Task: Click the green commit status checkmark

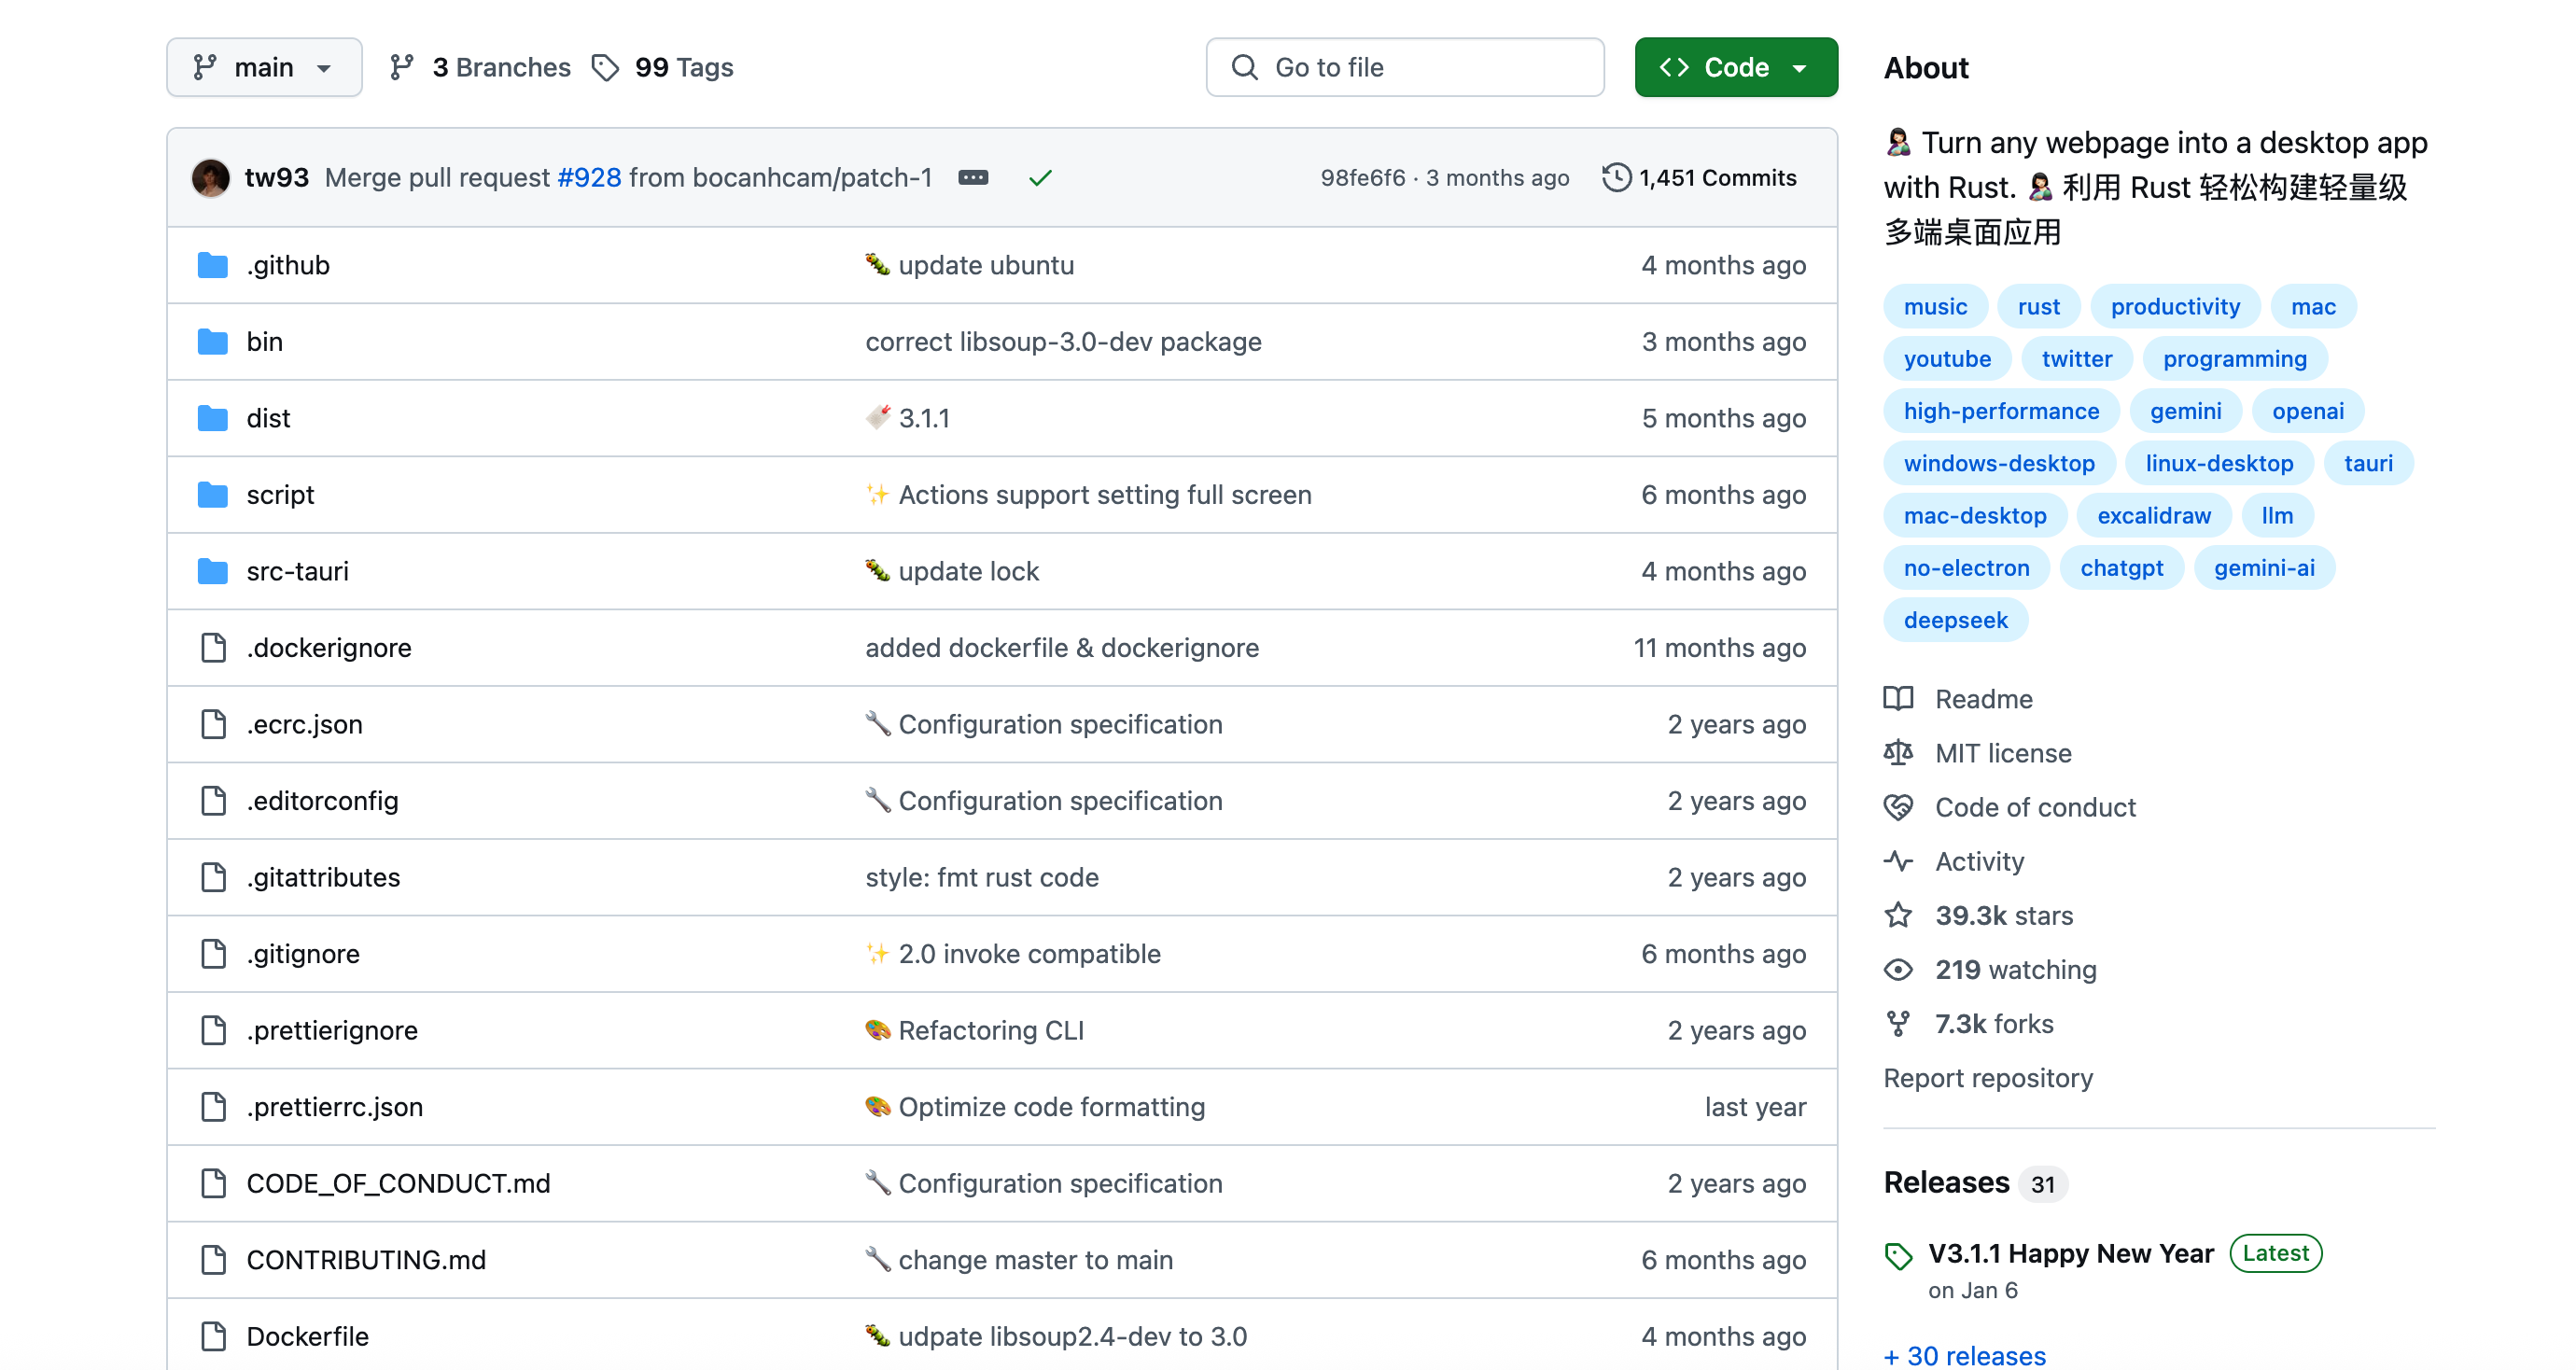Action: tap(1040, 178)
